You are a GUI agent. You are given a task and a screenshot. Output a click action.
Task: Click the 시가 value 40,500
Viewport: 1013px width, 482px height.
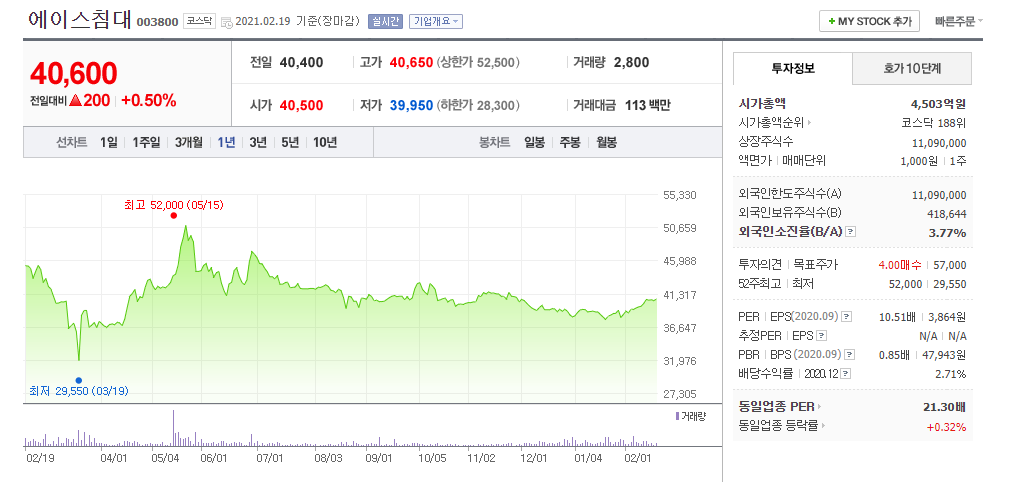coord(302,105)
